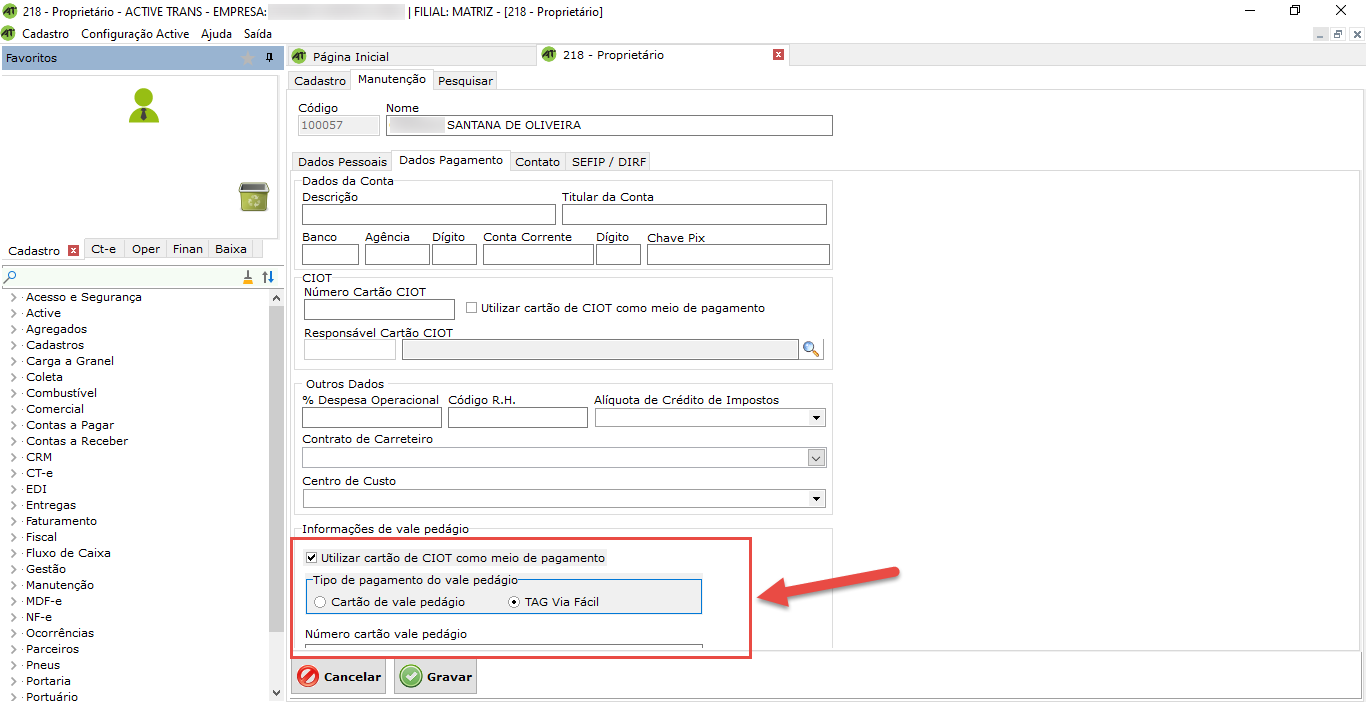
Task: Click the green recycle bin icon
Action: pyautogui.click(x=254, y=196)
